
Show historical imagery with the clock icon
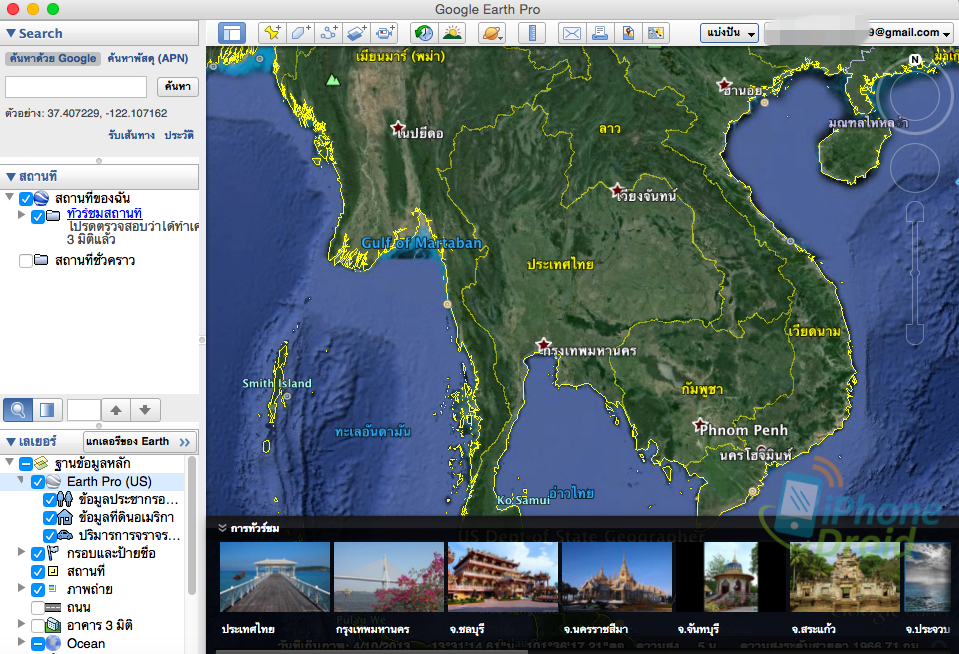424,33
